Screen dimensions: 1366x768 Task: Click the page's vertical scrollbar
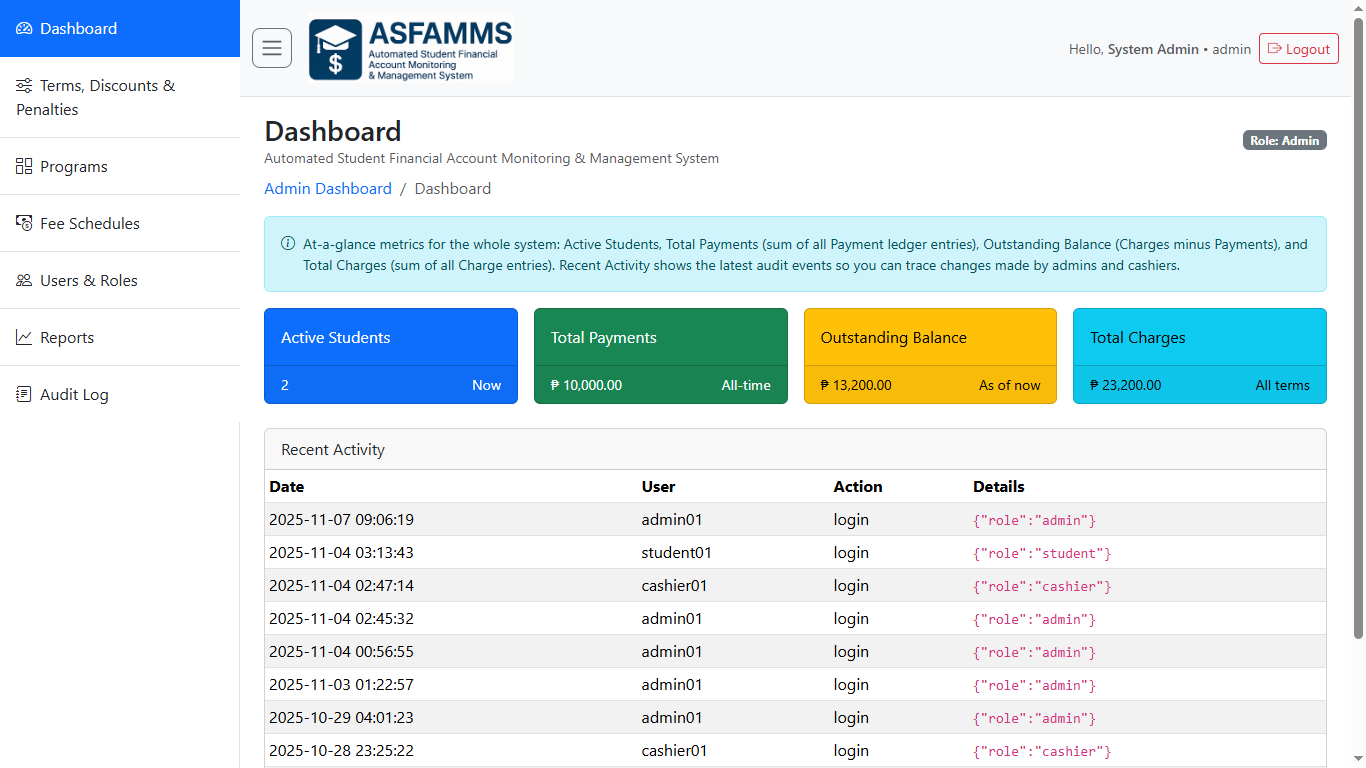click(1358, 330)
